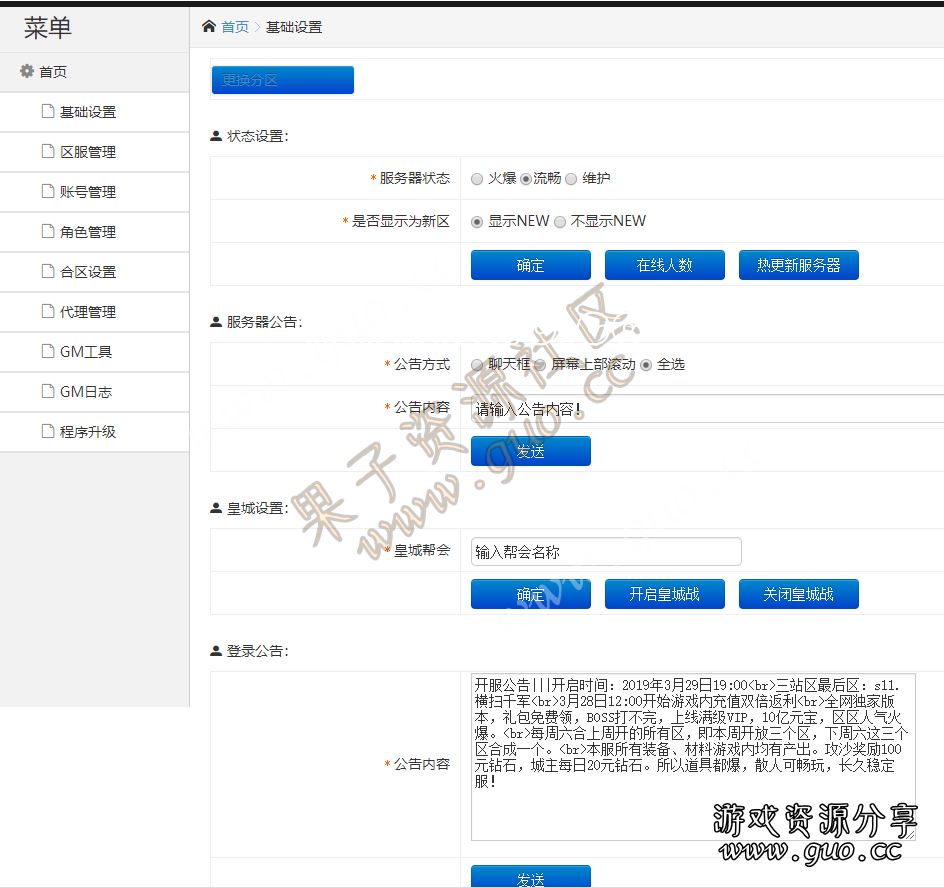
Task: Select the 火爆 server status radio
Action: pyautogui.click(x=477, y=179)
